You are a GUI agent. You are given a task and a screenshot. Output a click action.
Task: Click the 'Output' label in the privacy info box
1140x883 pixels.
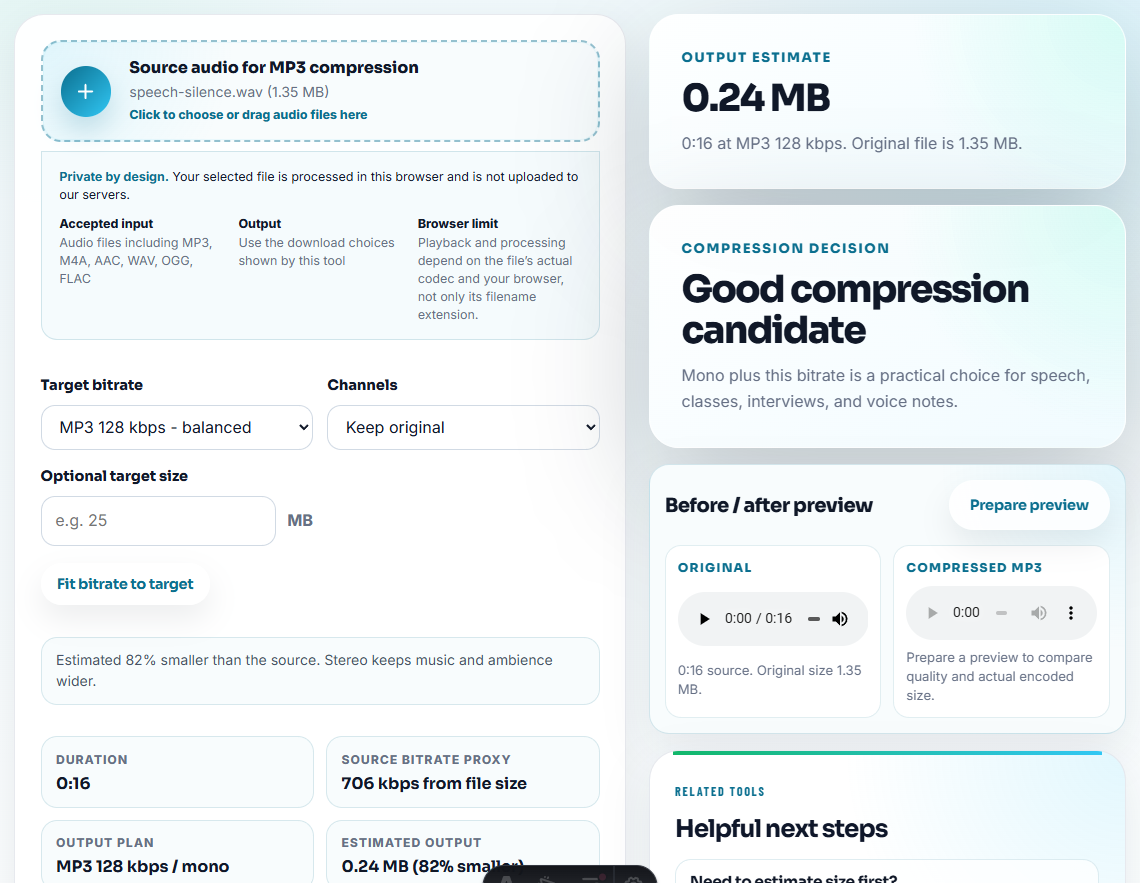point(260,224)
